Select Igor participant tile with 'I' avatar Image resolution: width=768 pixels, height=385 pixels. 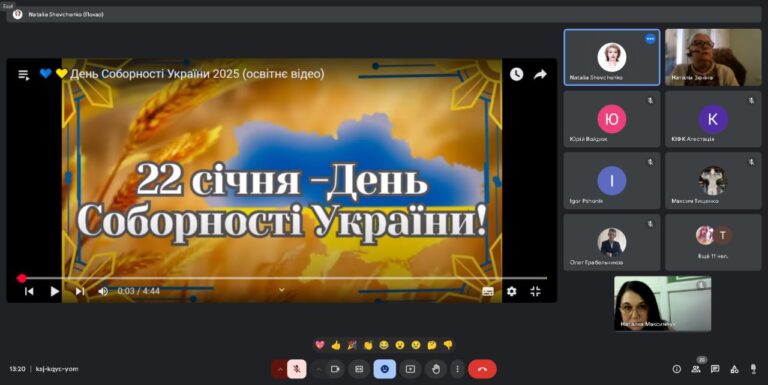612,181
